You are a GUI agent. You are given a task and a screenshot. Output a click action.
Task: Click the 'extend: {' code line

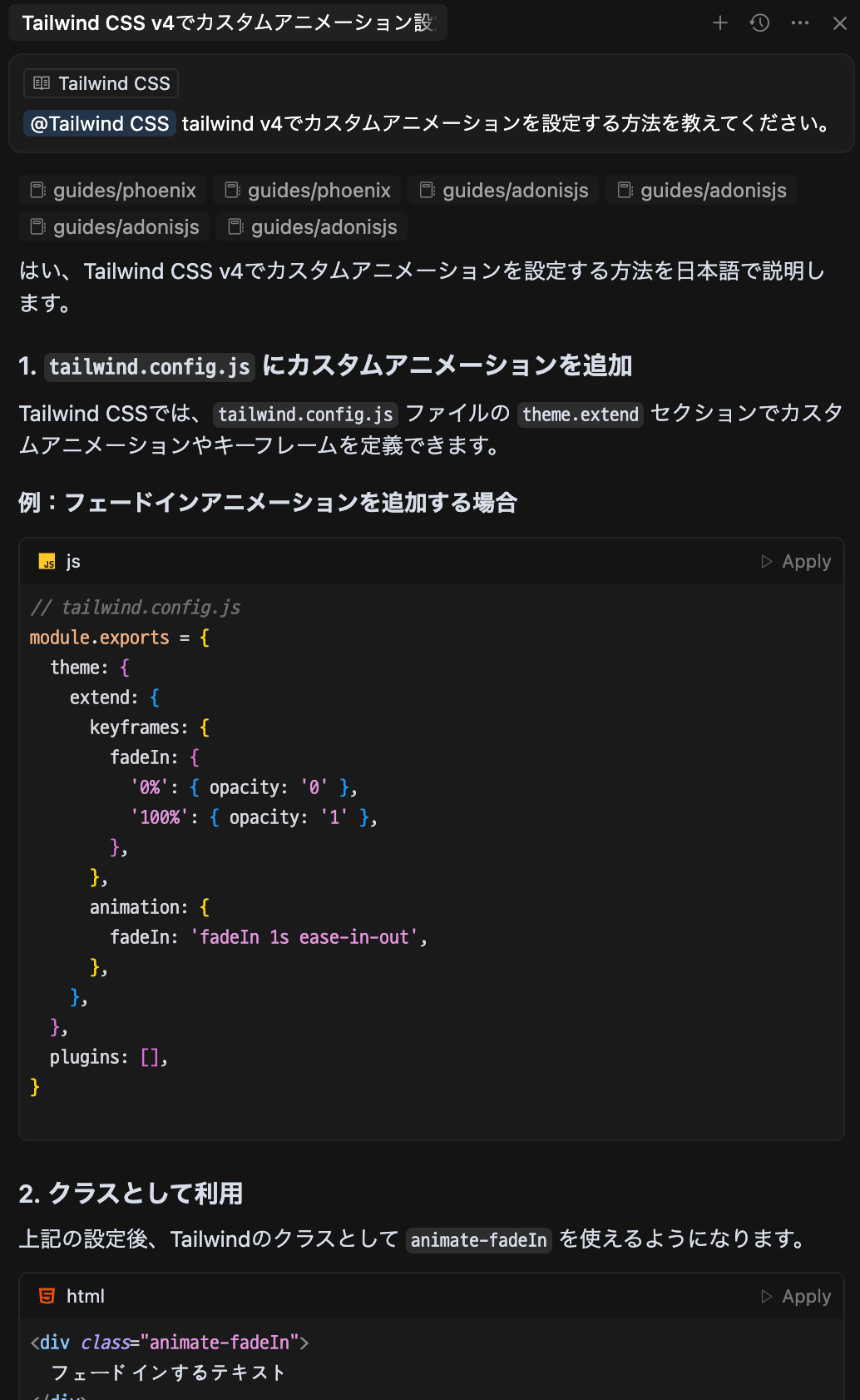115,697
